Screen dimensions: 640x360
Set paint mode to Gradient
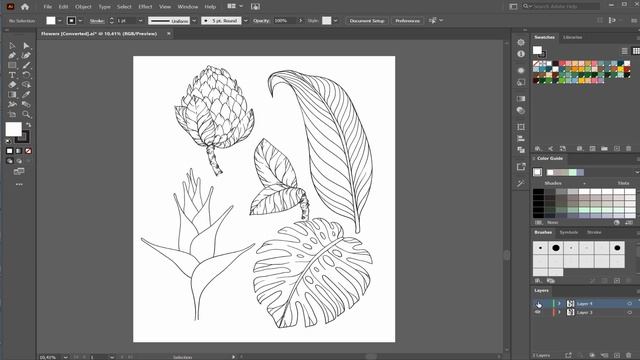click(x=19, y=151)
